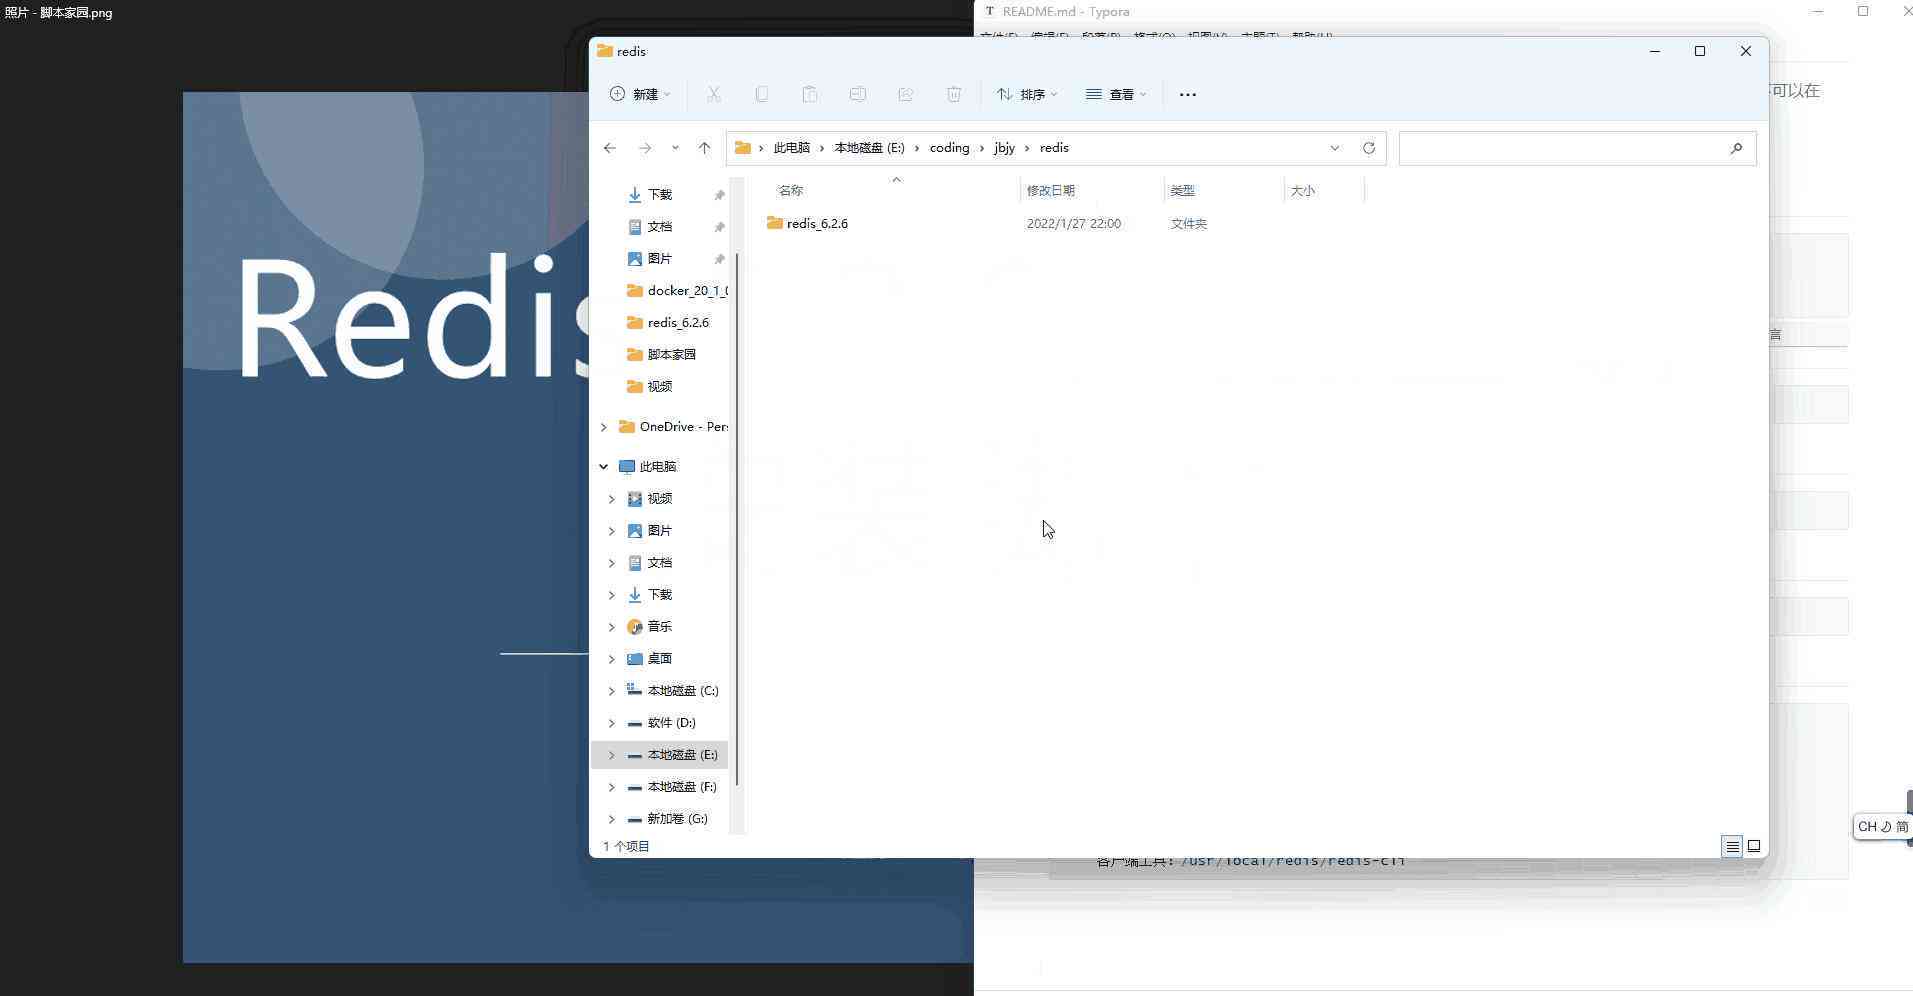Open the 查看 (View) dropdown
Viewport: 1913px width, 996px height.
(x=1116, y=94)
